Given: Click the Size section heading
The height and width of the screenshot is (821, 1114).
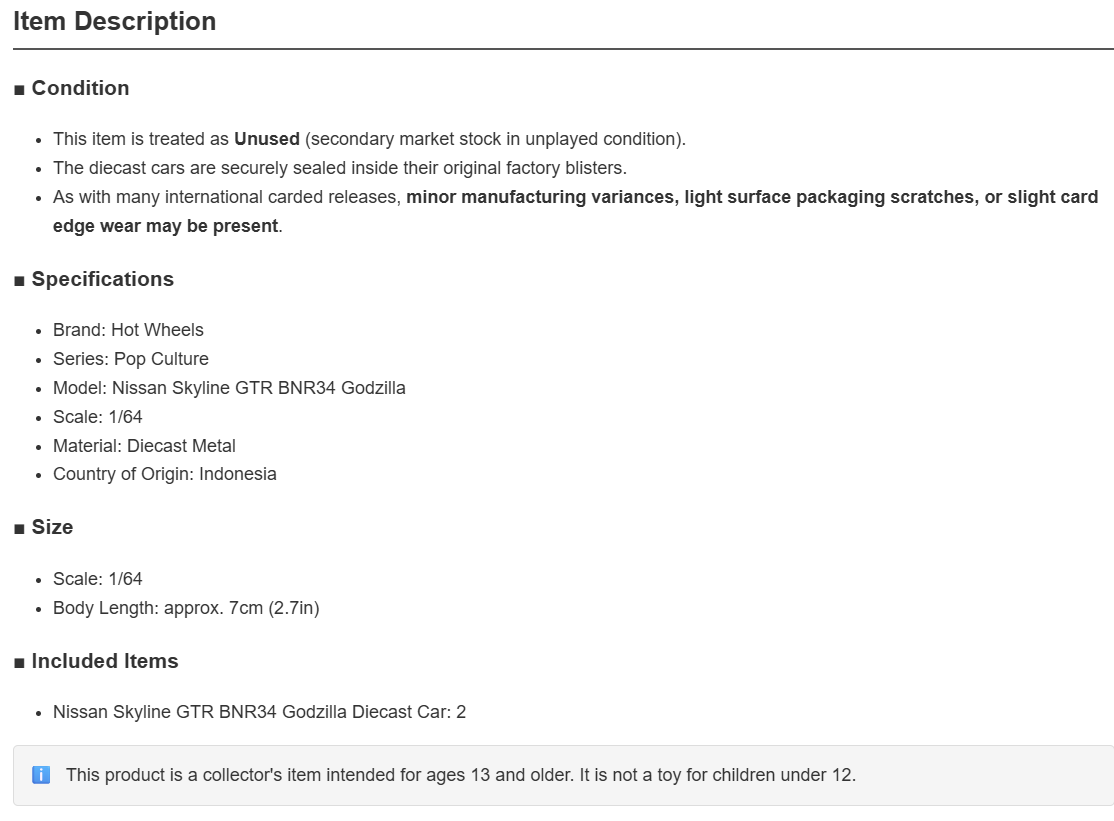Looking at the screenshot, I should (x=52, y=527).
